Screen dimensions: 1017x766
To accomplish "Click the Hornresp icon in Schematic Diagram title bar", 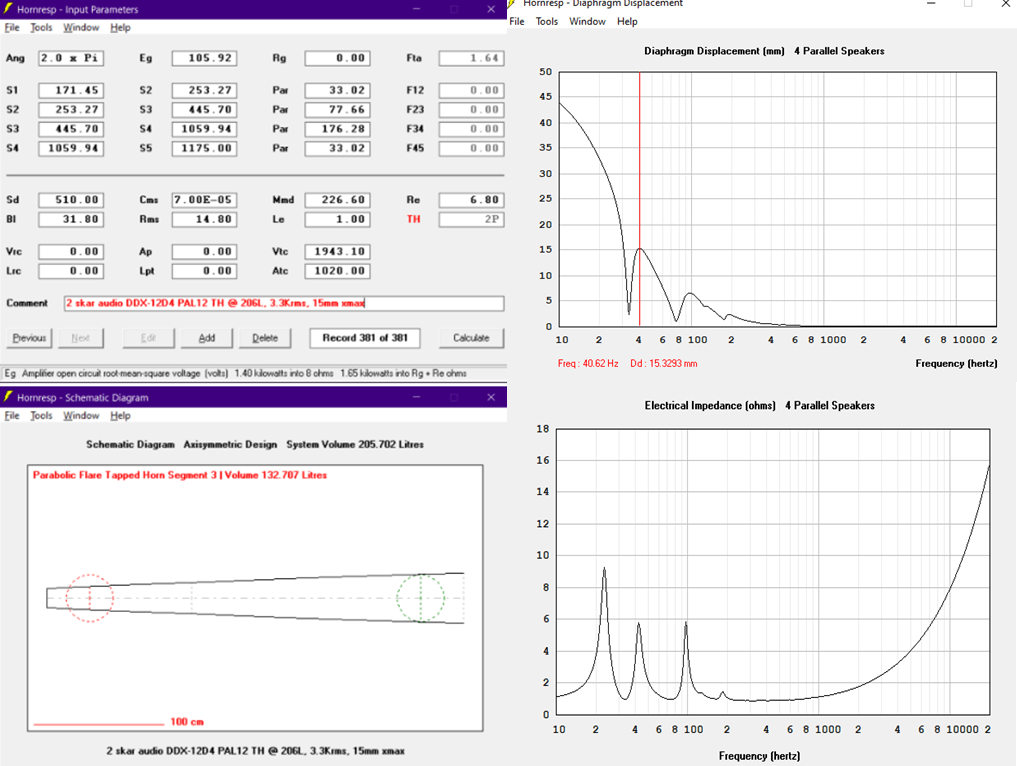I will click(x=8, y=397).
